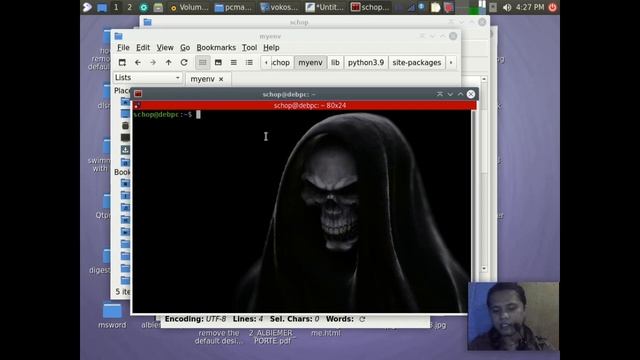Click the red terminal tab title bar
Image resolution: width=640 pixels, height=360 pixels.
[304, 105]
